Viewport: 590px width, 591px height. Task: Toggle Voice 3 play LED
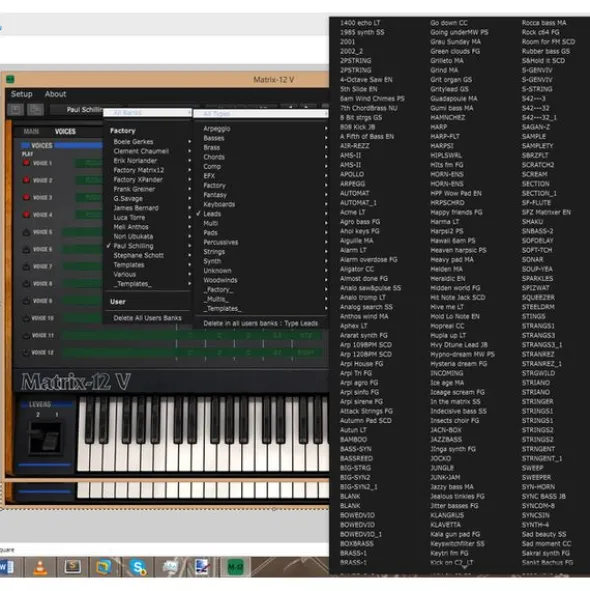(26, 198)
